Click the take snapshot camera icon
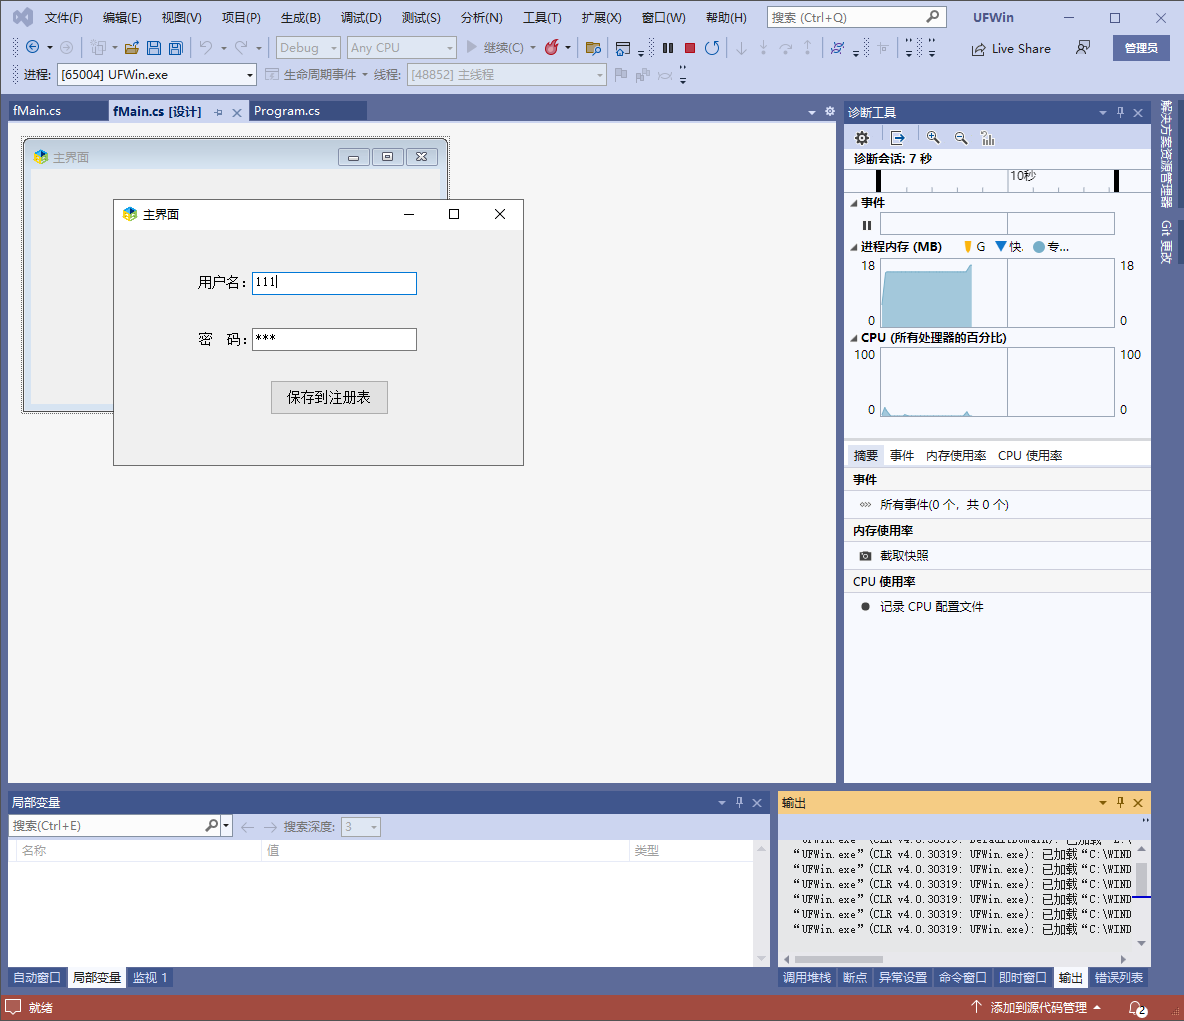Screen dimensions: 1184x1021 tap(865, 556)
